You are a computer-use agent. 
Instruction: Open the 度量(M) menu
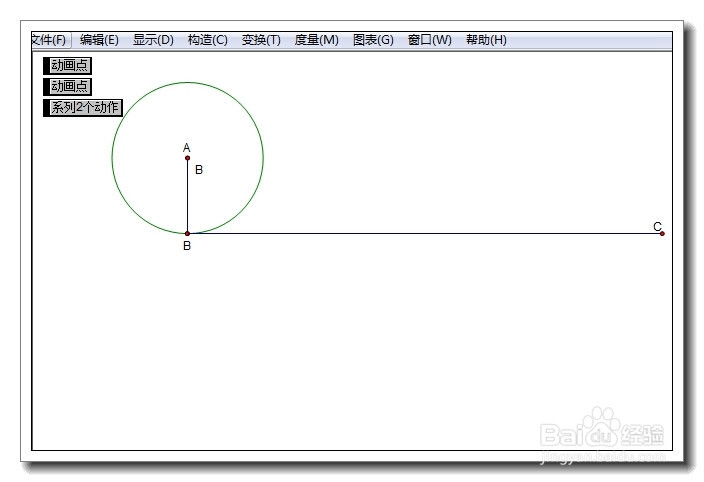click(x=316, y=40)
